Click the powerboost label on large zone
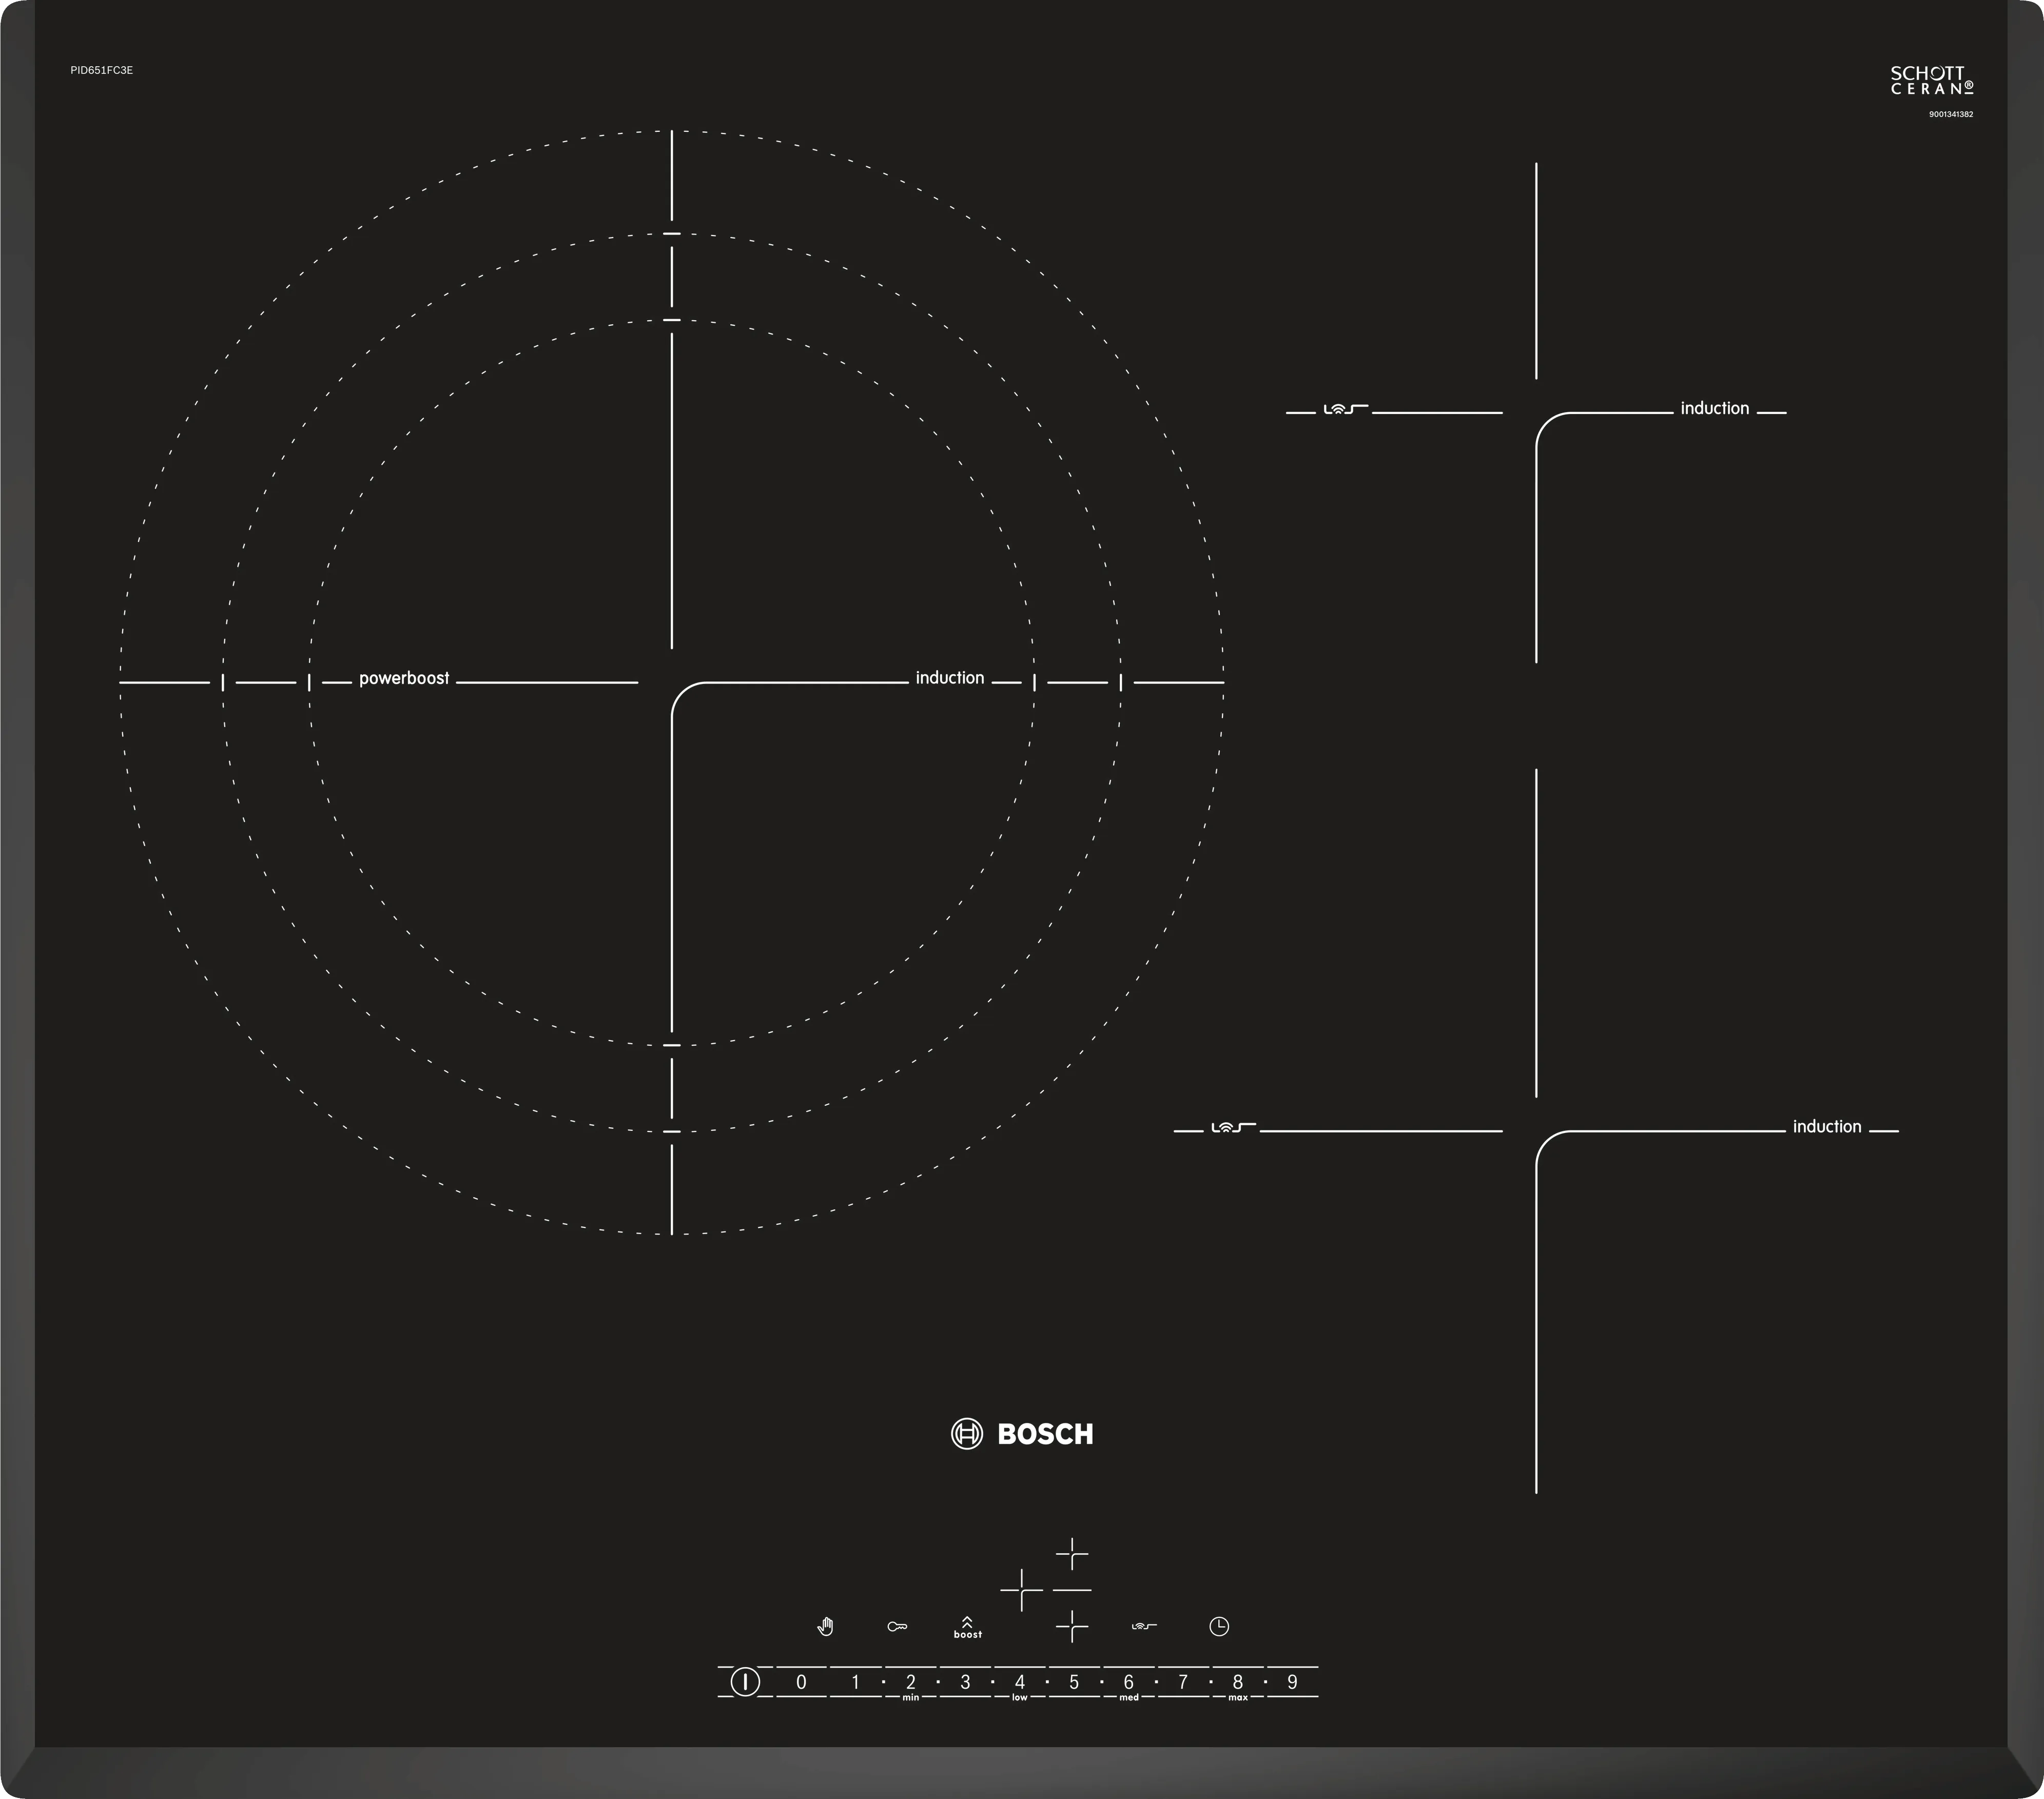This screenshot has width=2044, height=1799. tap(404, 678)
